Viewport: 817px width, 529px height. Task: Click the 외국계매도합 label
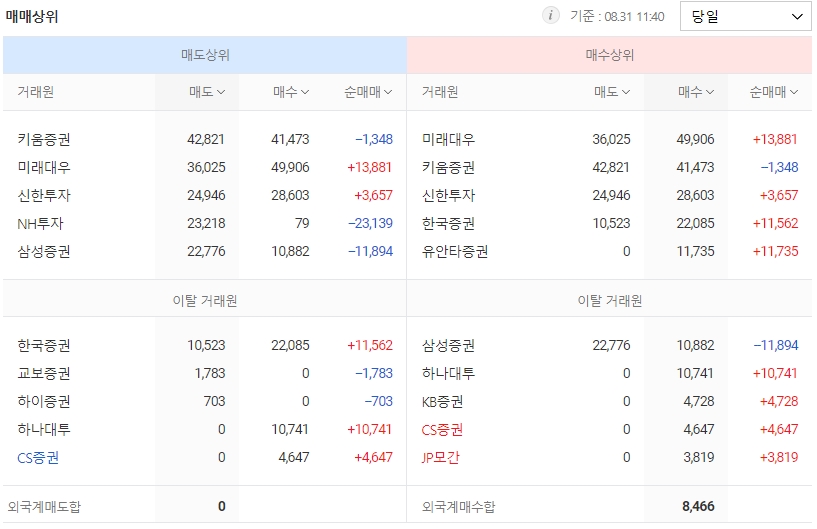[x=44, y=507]
